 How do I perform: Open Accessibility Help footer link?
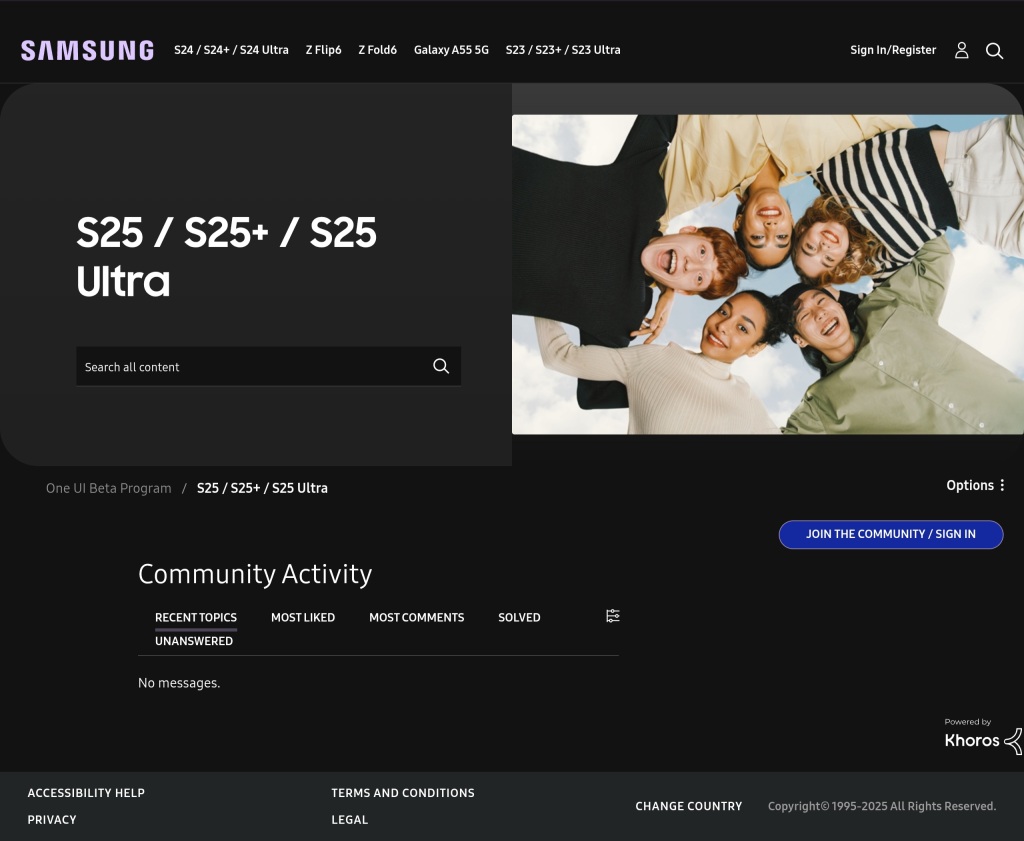pyautogui.click(x=86, y=793)
